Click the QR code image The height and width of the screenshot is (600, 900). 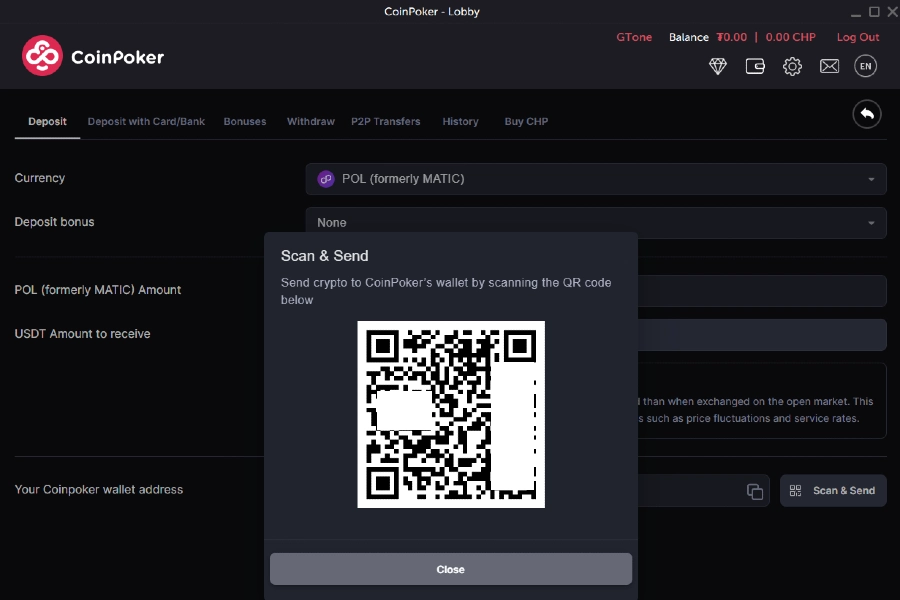pyautogui.click(x=451, y=414)
